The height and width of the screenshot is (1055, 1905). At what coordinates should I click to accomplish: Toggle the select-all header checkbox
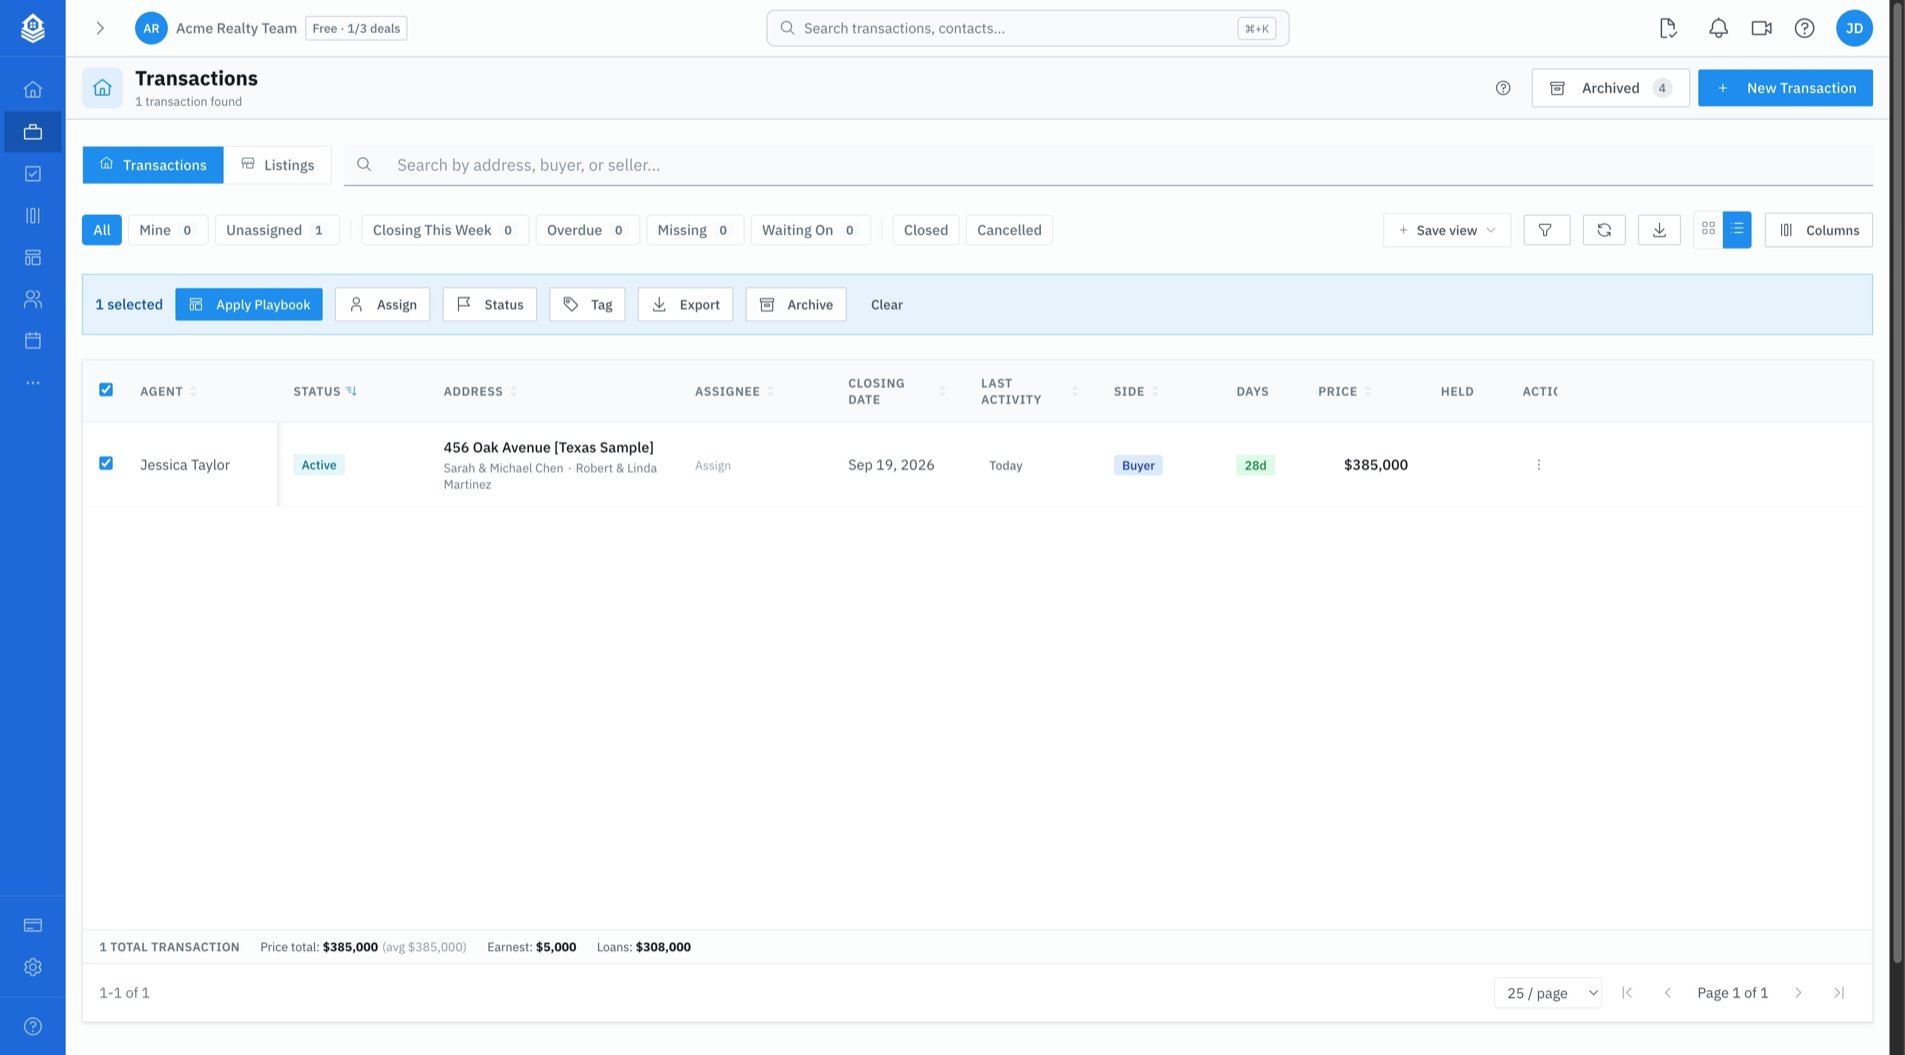tap(106, 390)
